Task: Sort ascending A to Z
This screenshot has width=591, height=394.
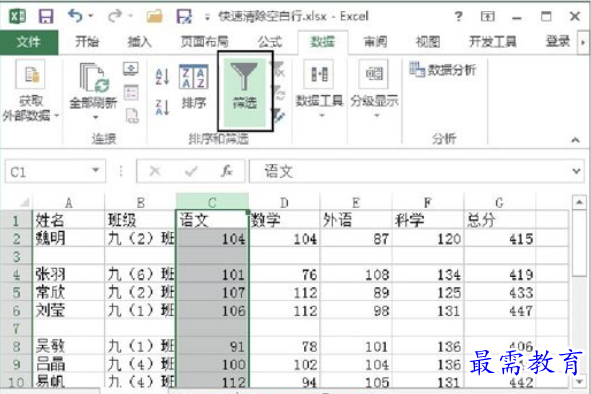Action: [162, 77]
